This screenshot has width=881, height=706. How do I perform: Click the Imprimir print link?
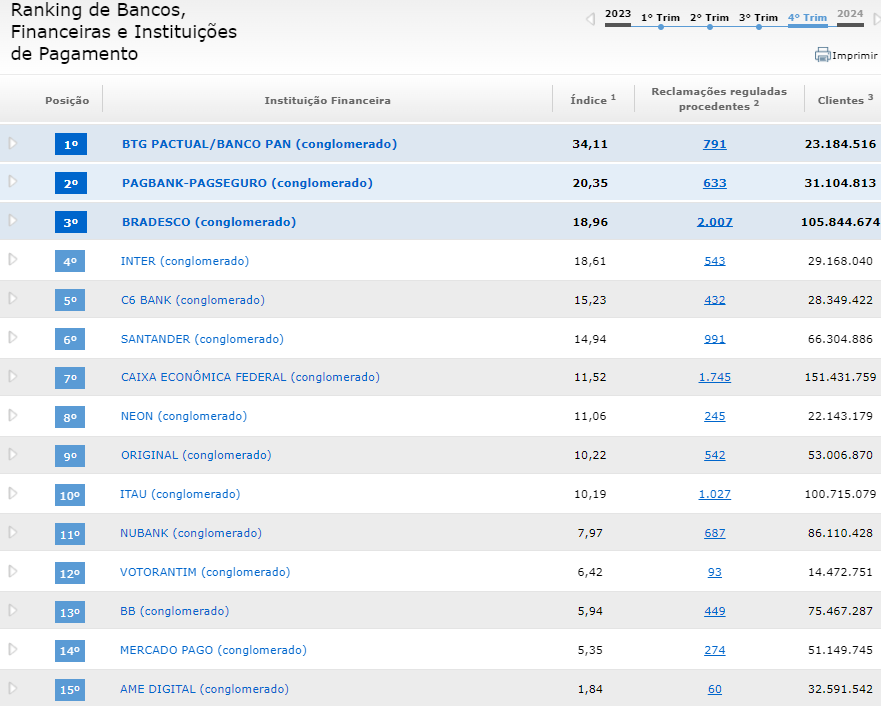tap(855, 56)
